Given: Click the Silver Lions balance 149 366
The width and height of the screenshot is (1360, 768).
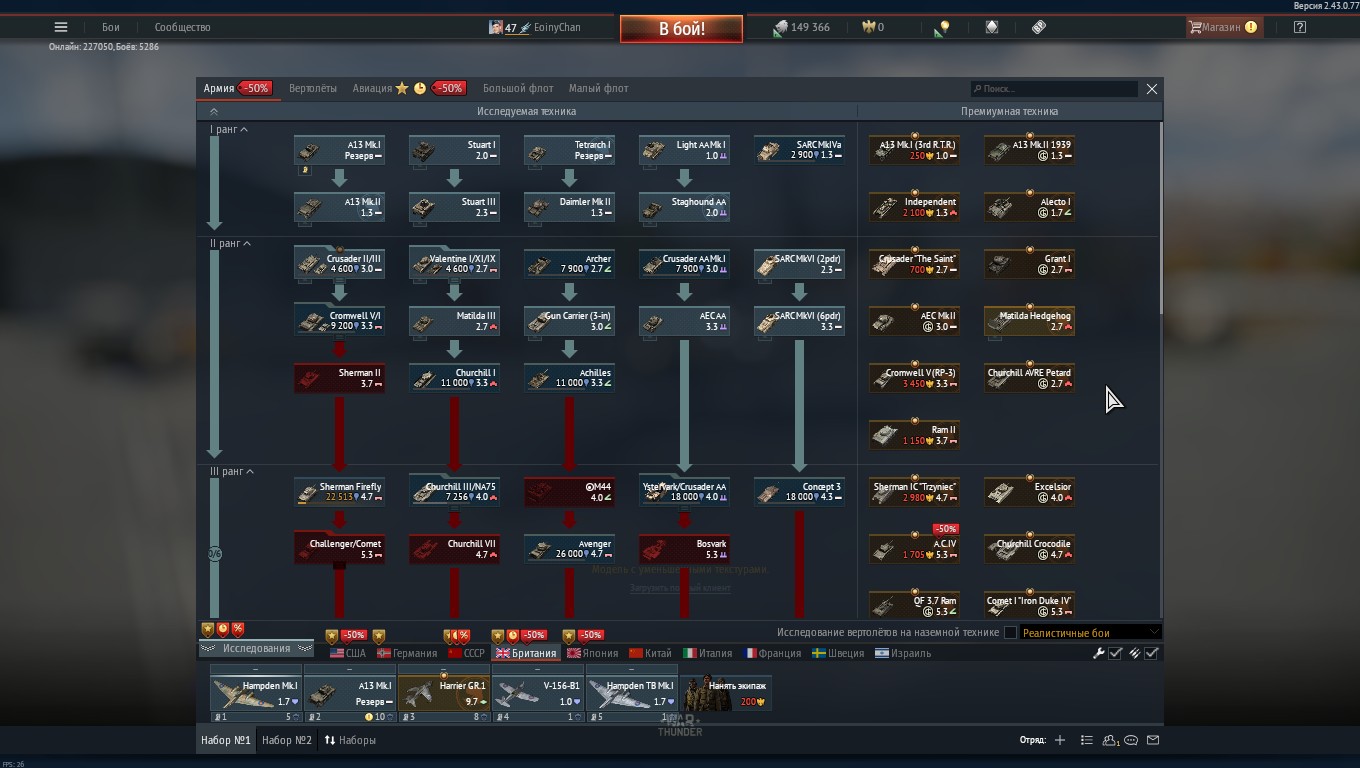Looking at the screenshot, I should [802, 27].
